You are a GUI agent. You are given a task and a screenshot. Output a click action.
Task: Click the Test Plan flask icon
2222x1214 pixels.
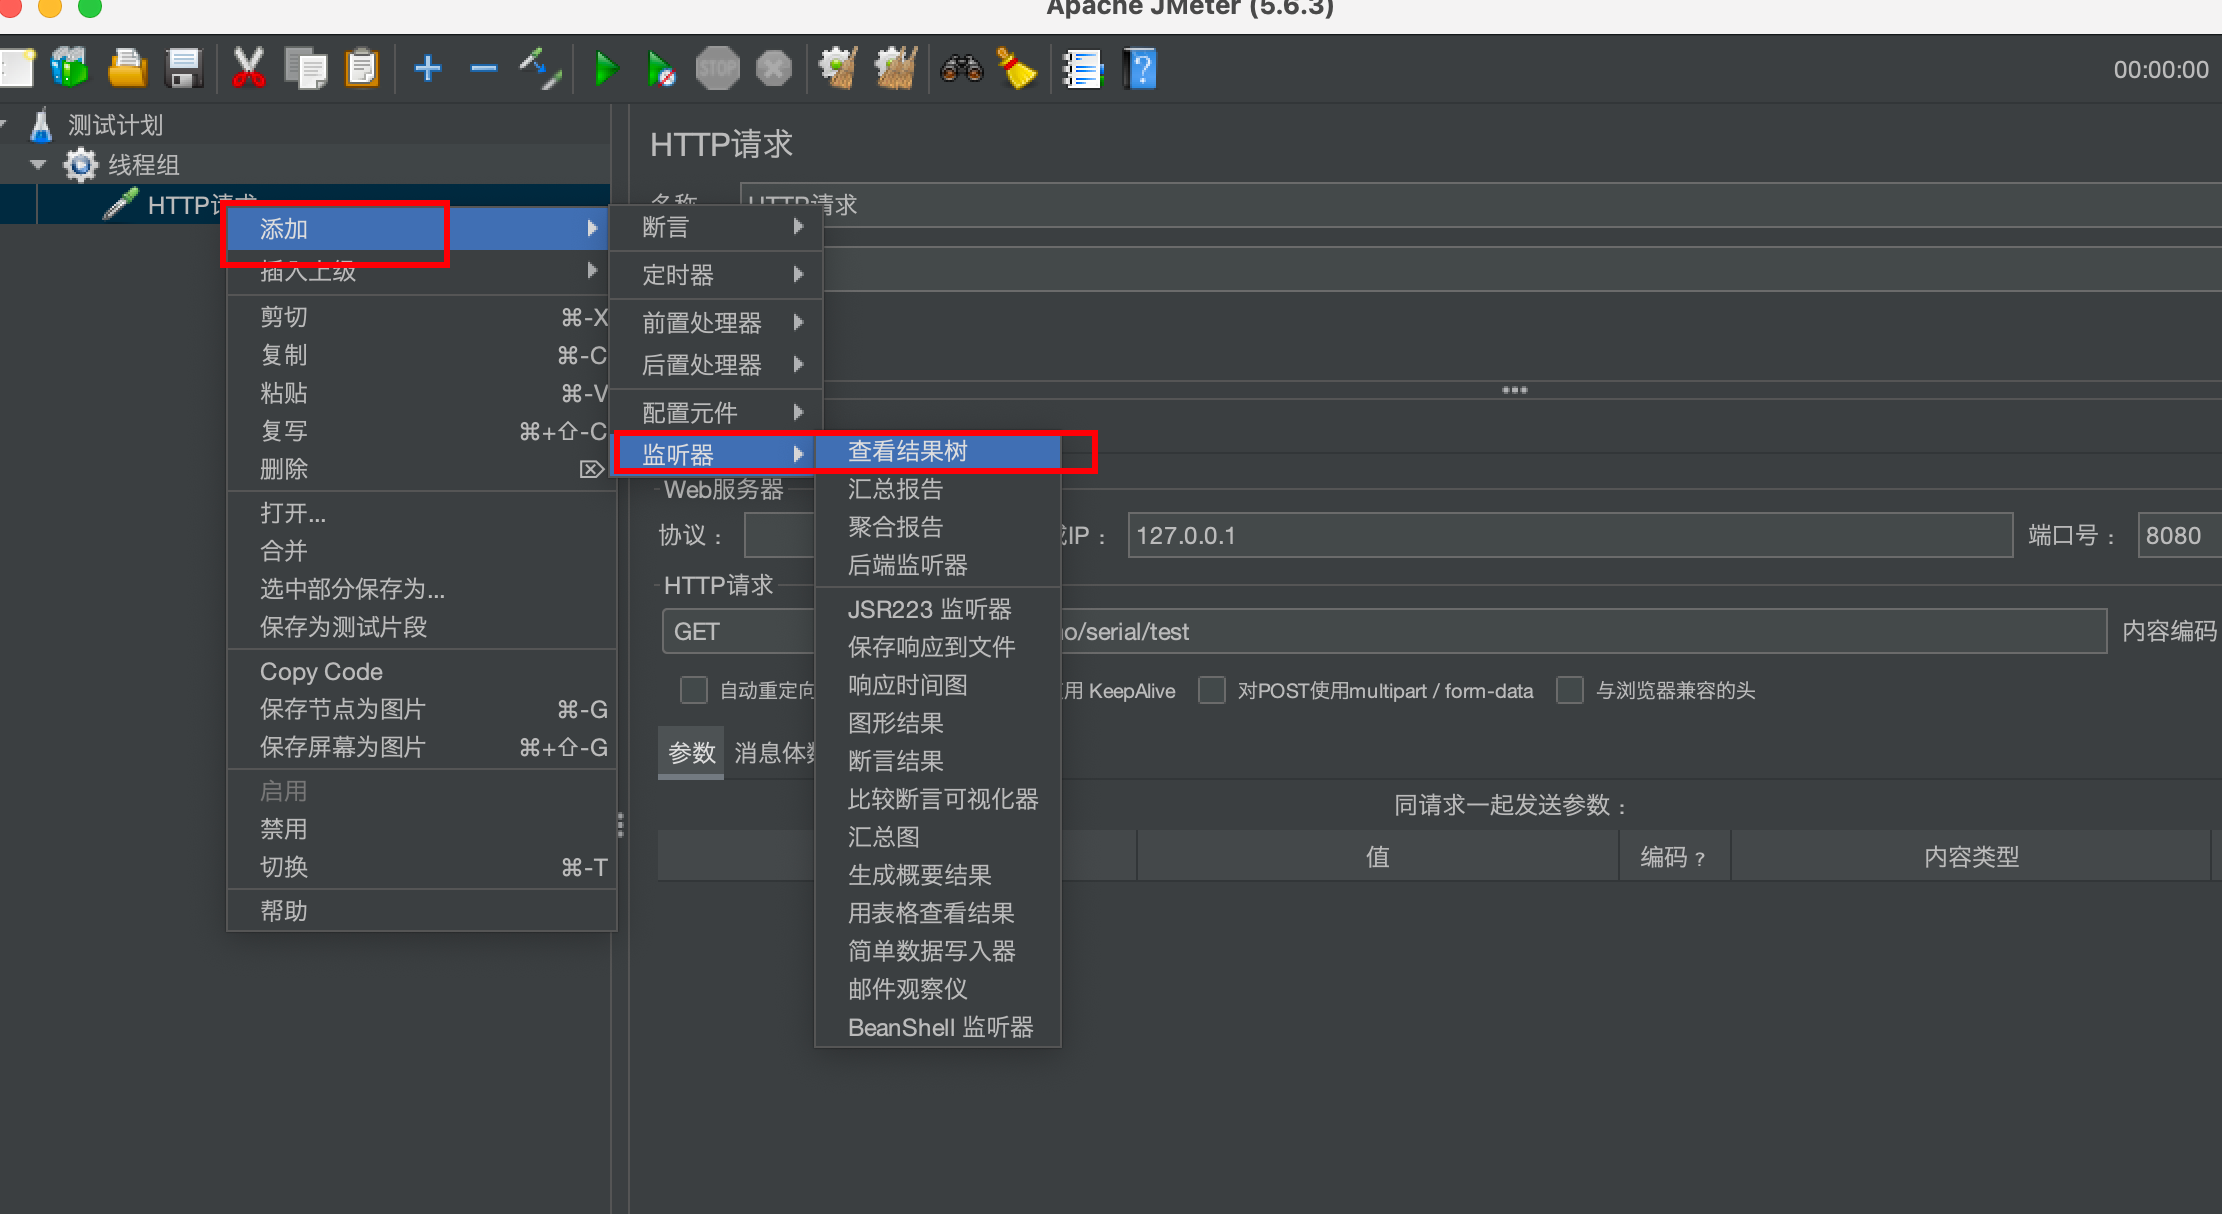tap(41, 125)
